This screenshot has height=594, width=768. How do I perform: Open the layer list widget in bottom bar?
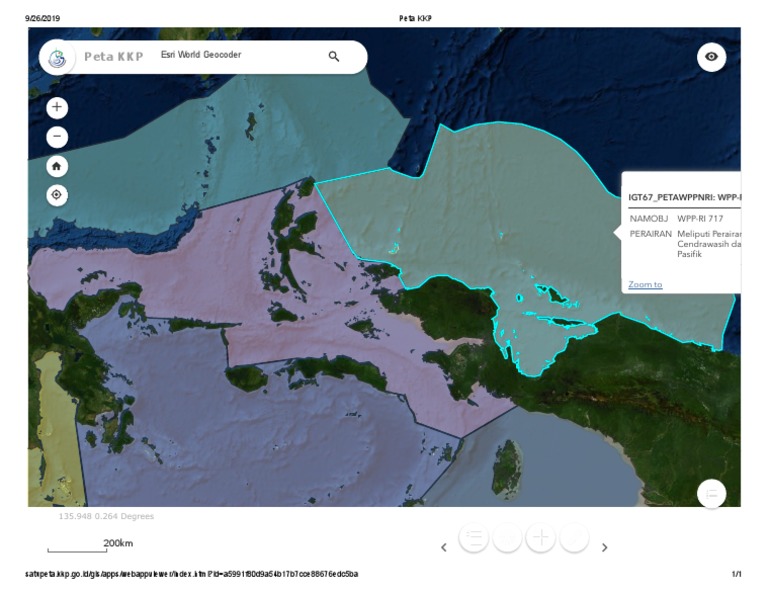[474, 537]
